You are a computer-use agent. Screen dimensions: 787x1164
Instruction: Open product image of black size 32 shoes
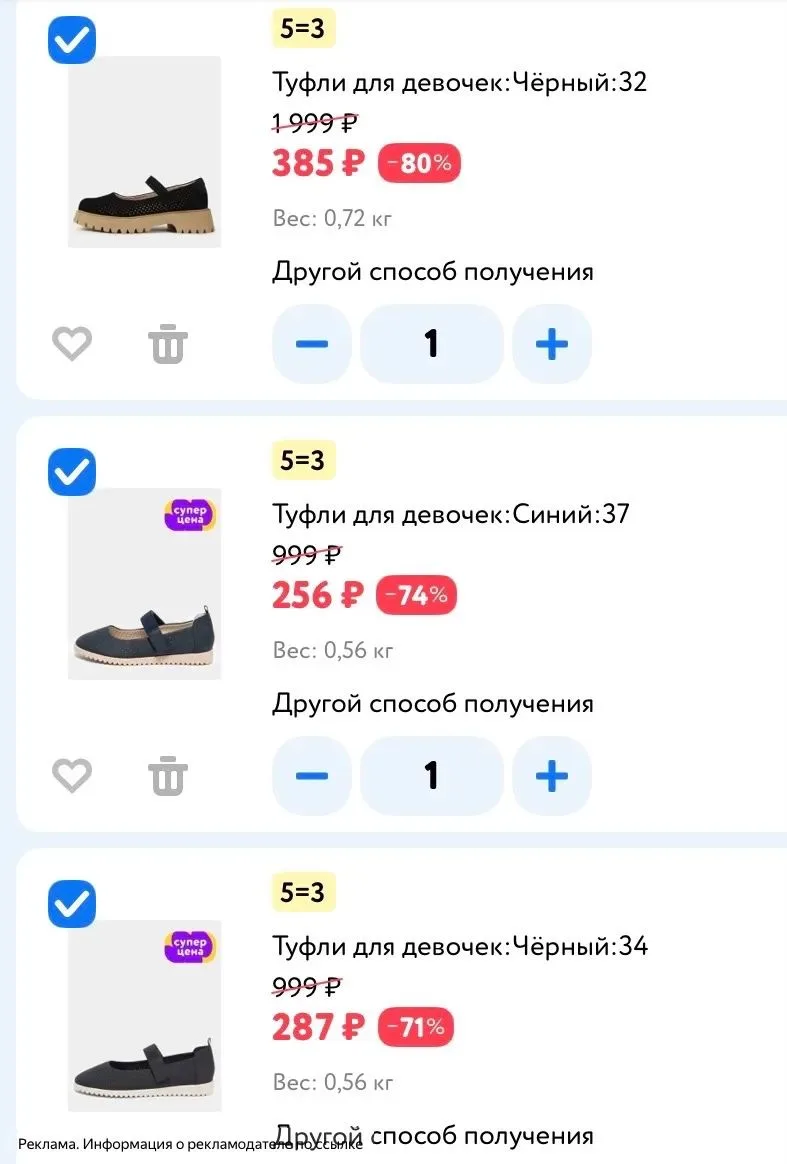click(x=145, y=152)
